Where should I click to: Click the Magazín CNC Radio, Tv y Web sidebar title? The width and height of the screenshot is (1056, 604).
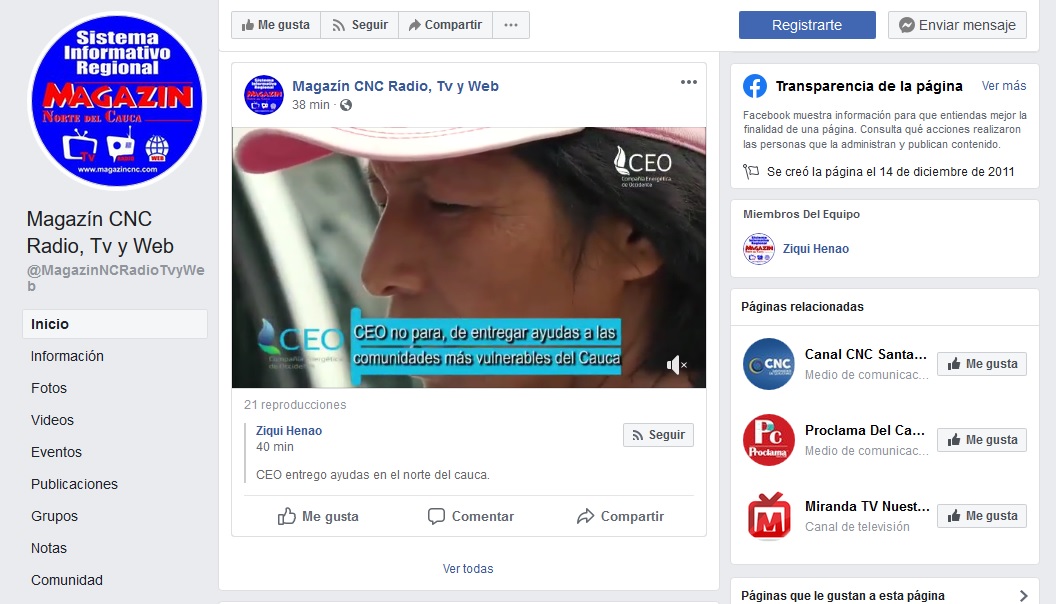[100, 232]
